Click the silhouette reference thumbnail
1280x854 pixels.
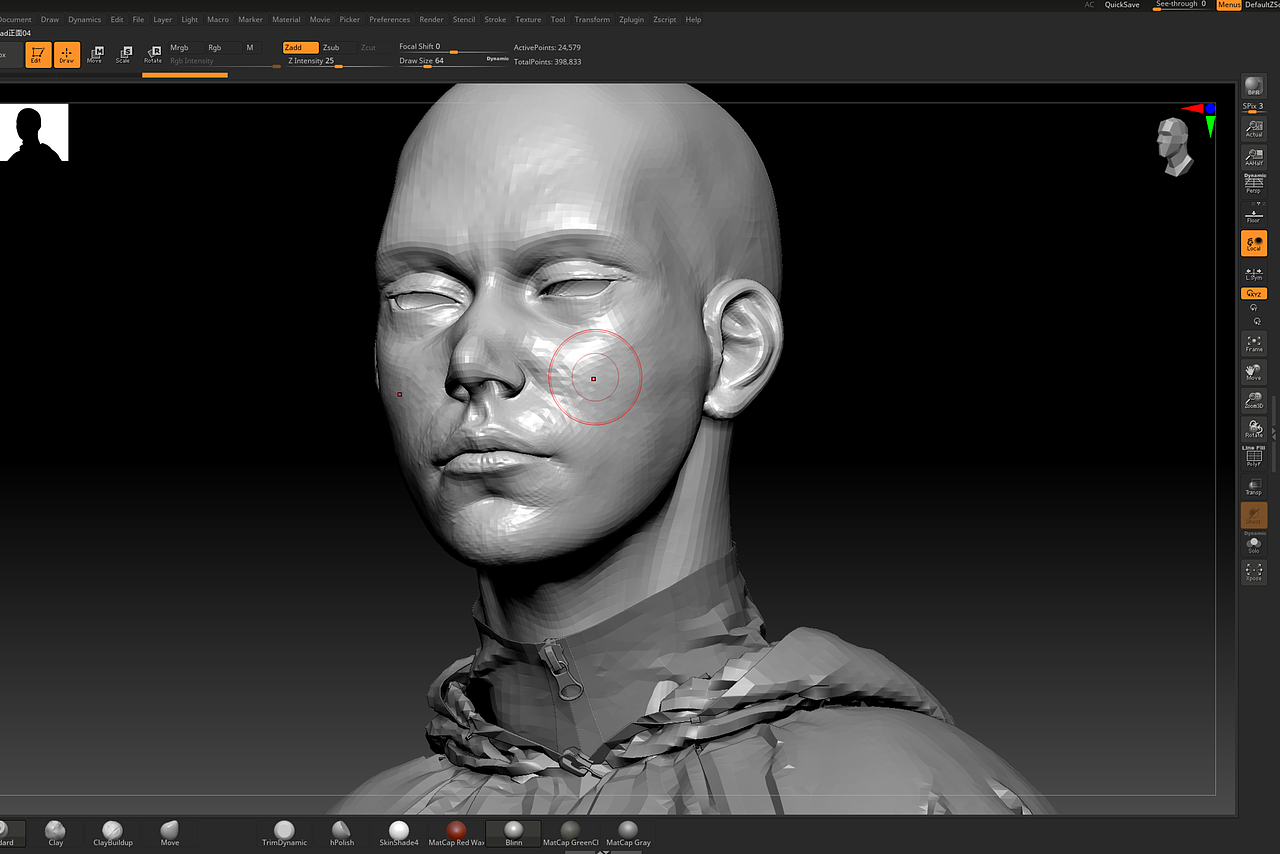coord(34,132)
